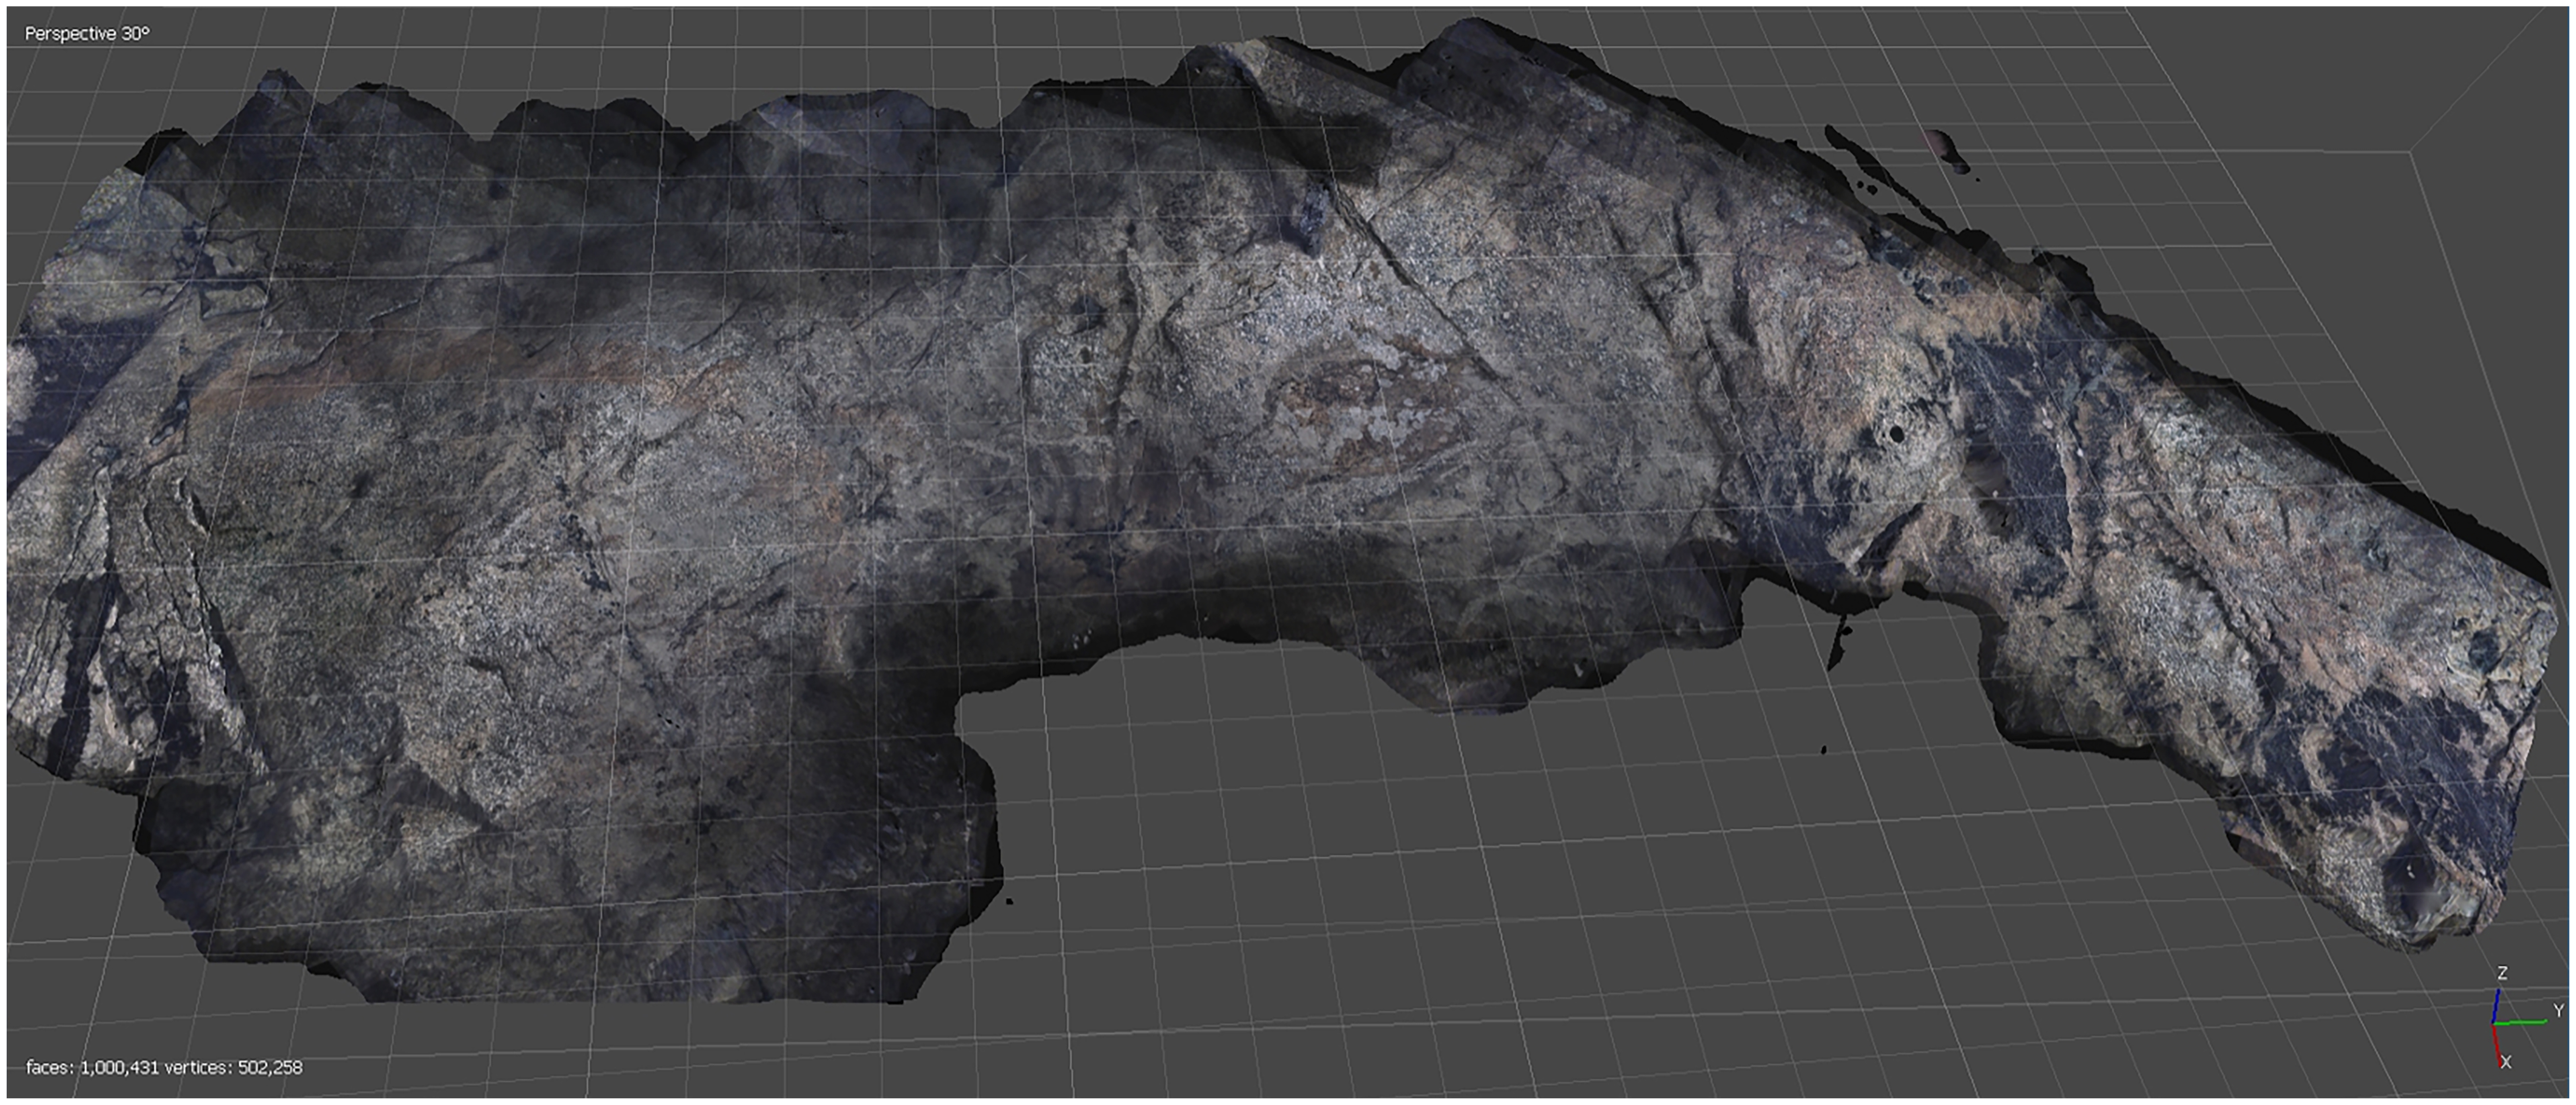Click the Y axis letter on gizmo
This screenshot has height=1105, width=2576.
coord(2559,1011)
